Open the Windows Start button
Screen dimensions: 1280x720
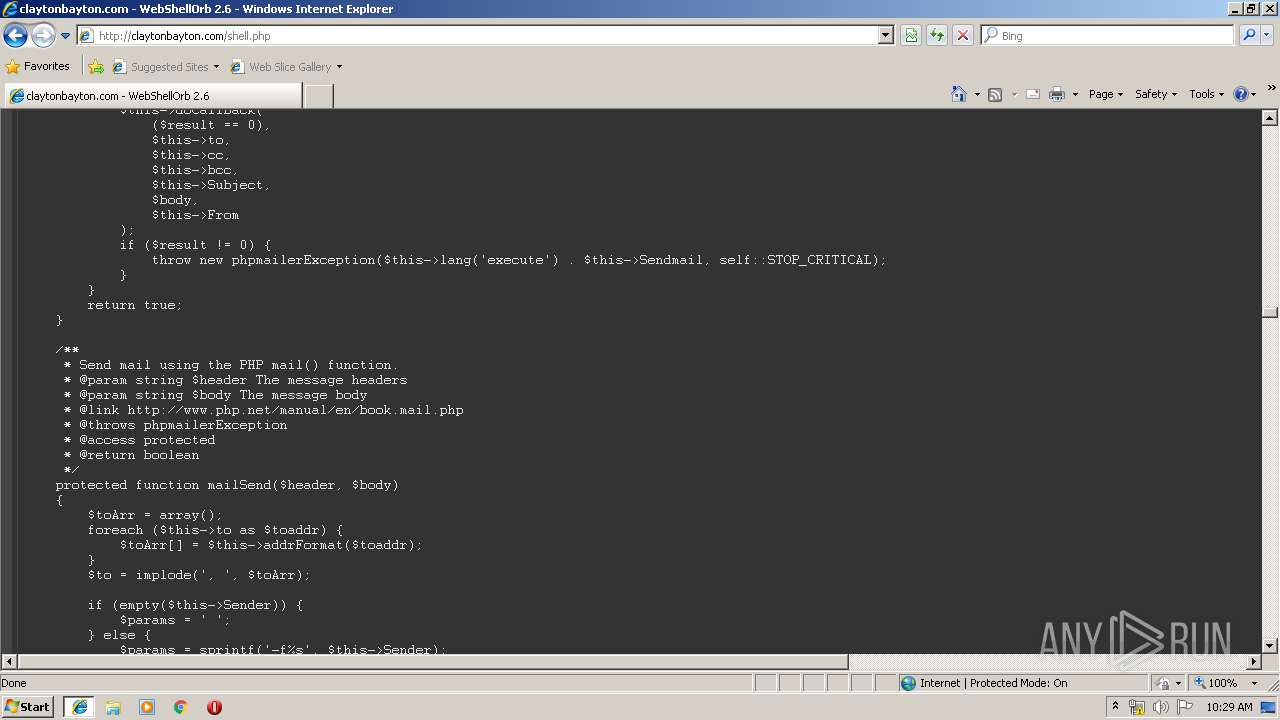27,707
